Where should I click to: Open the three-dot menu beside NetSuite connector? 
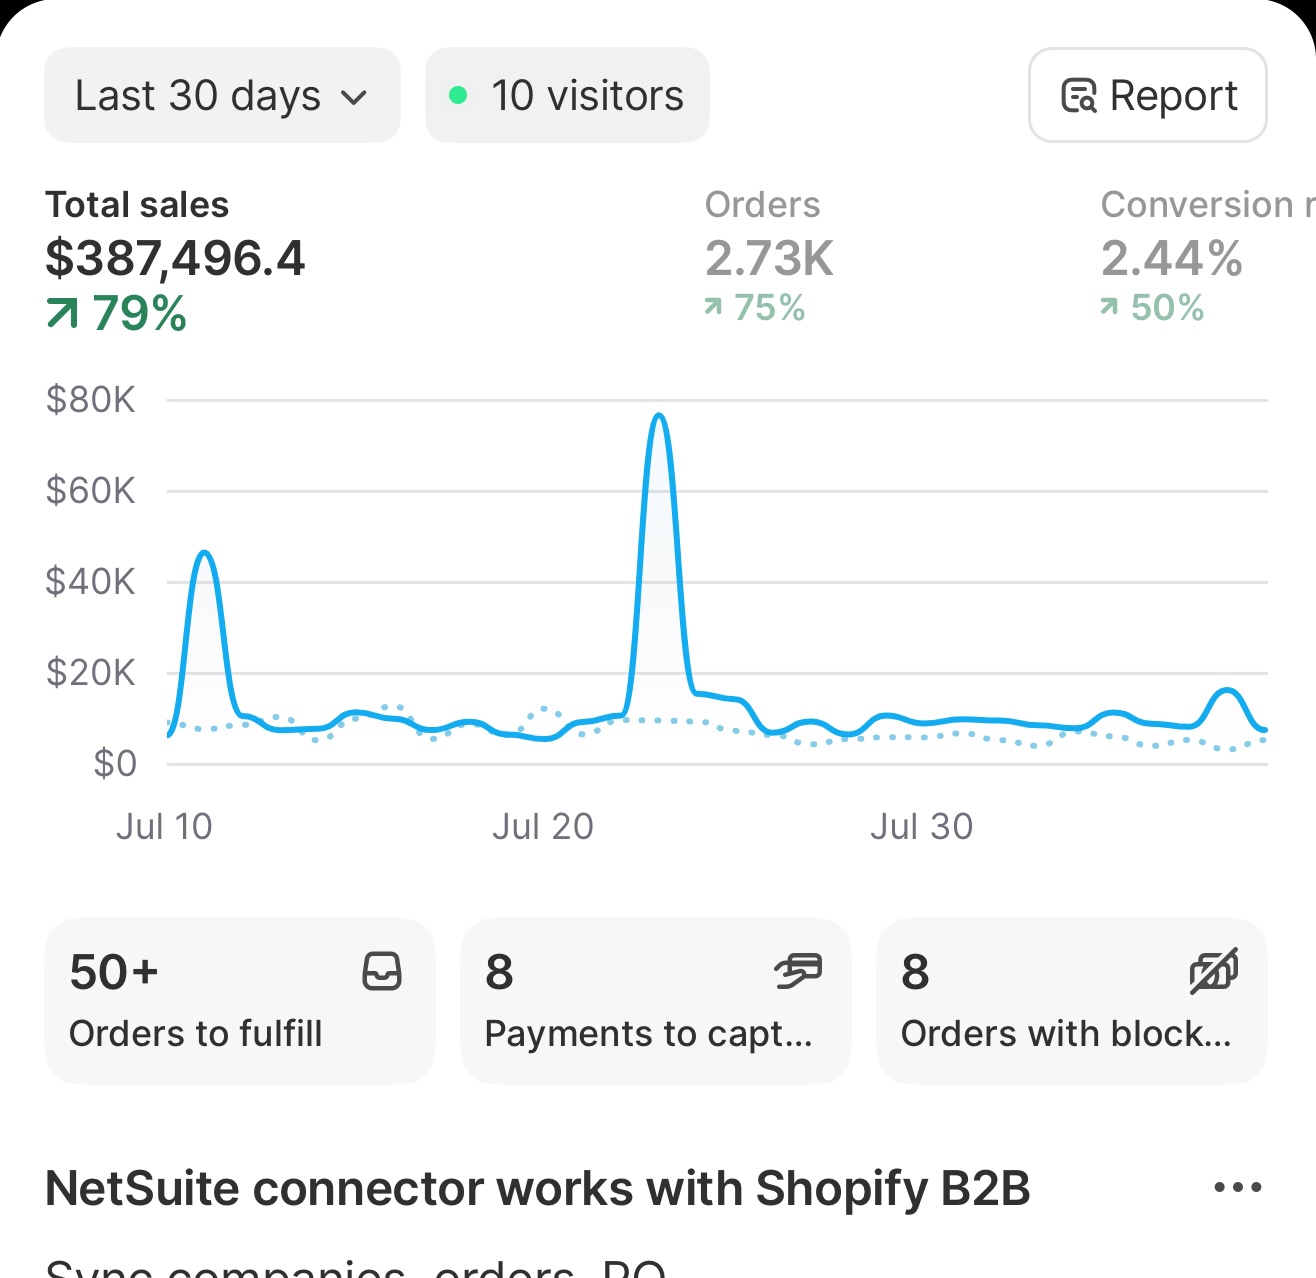coord(1236,1188)
